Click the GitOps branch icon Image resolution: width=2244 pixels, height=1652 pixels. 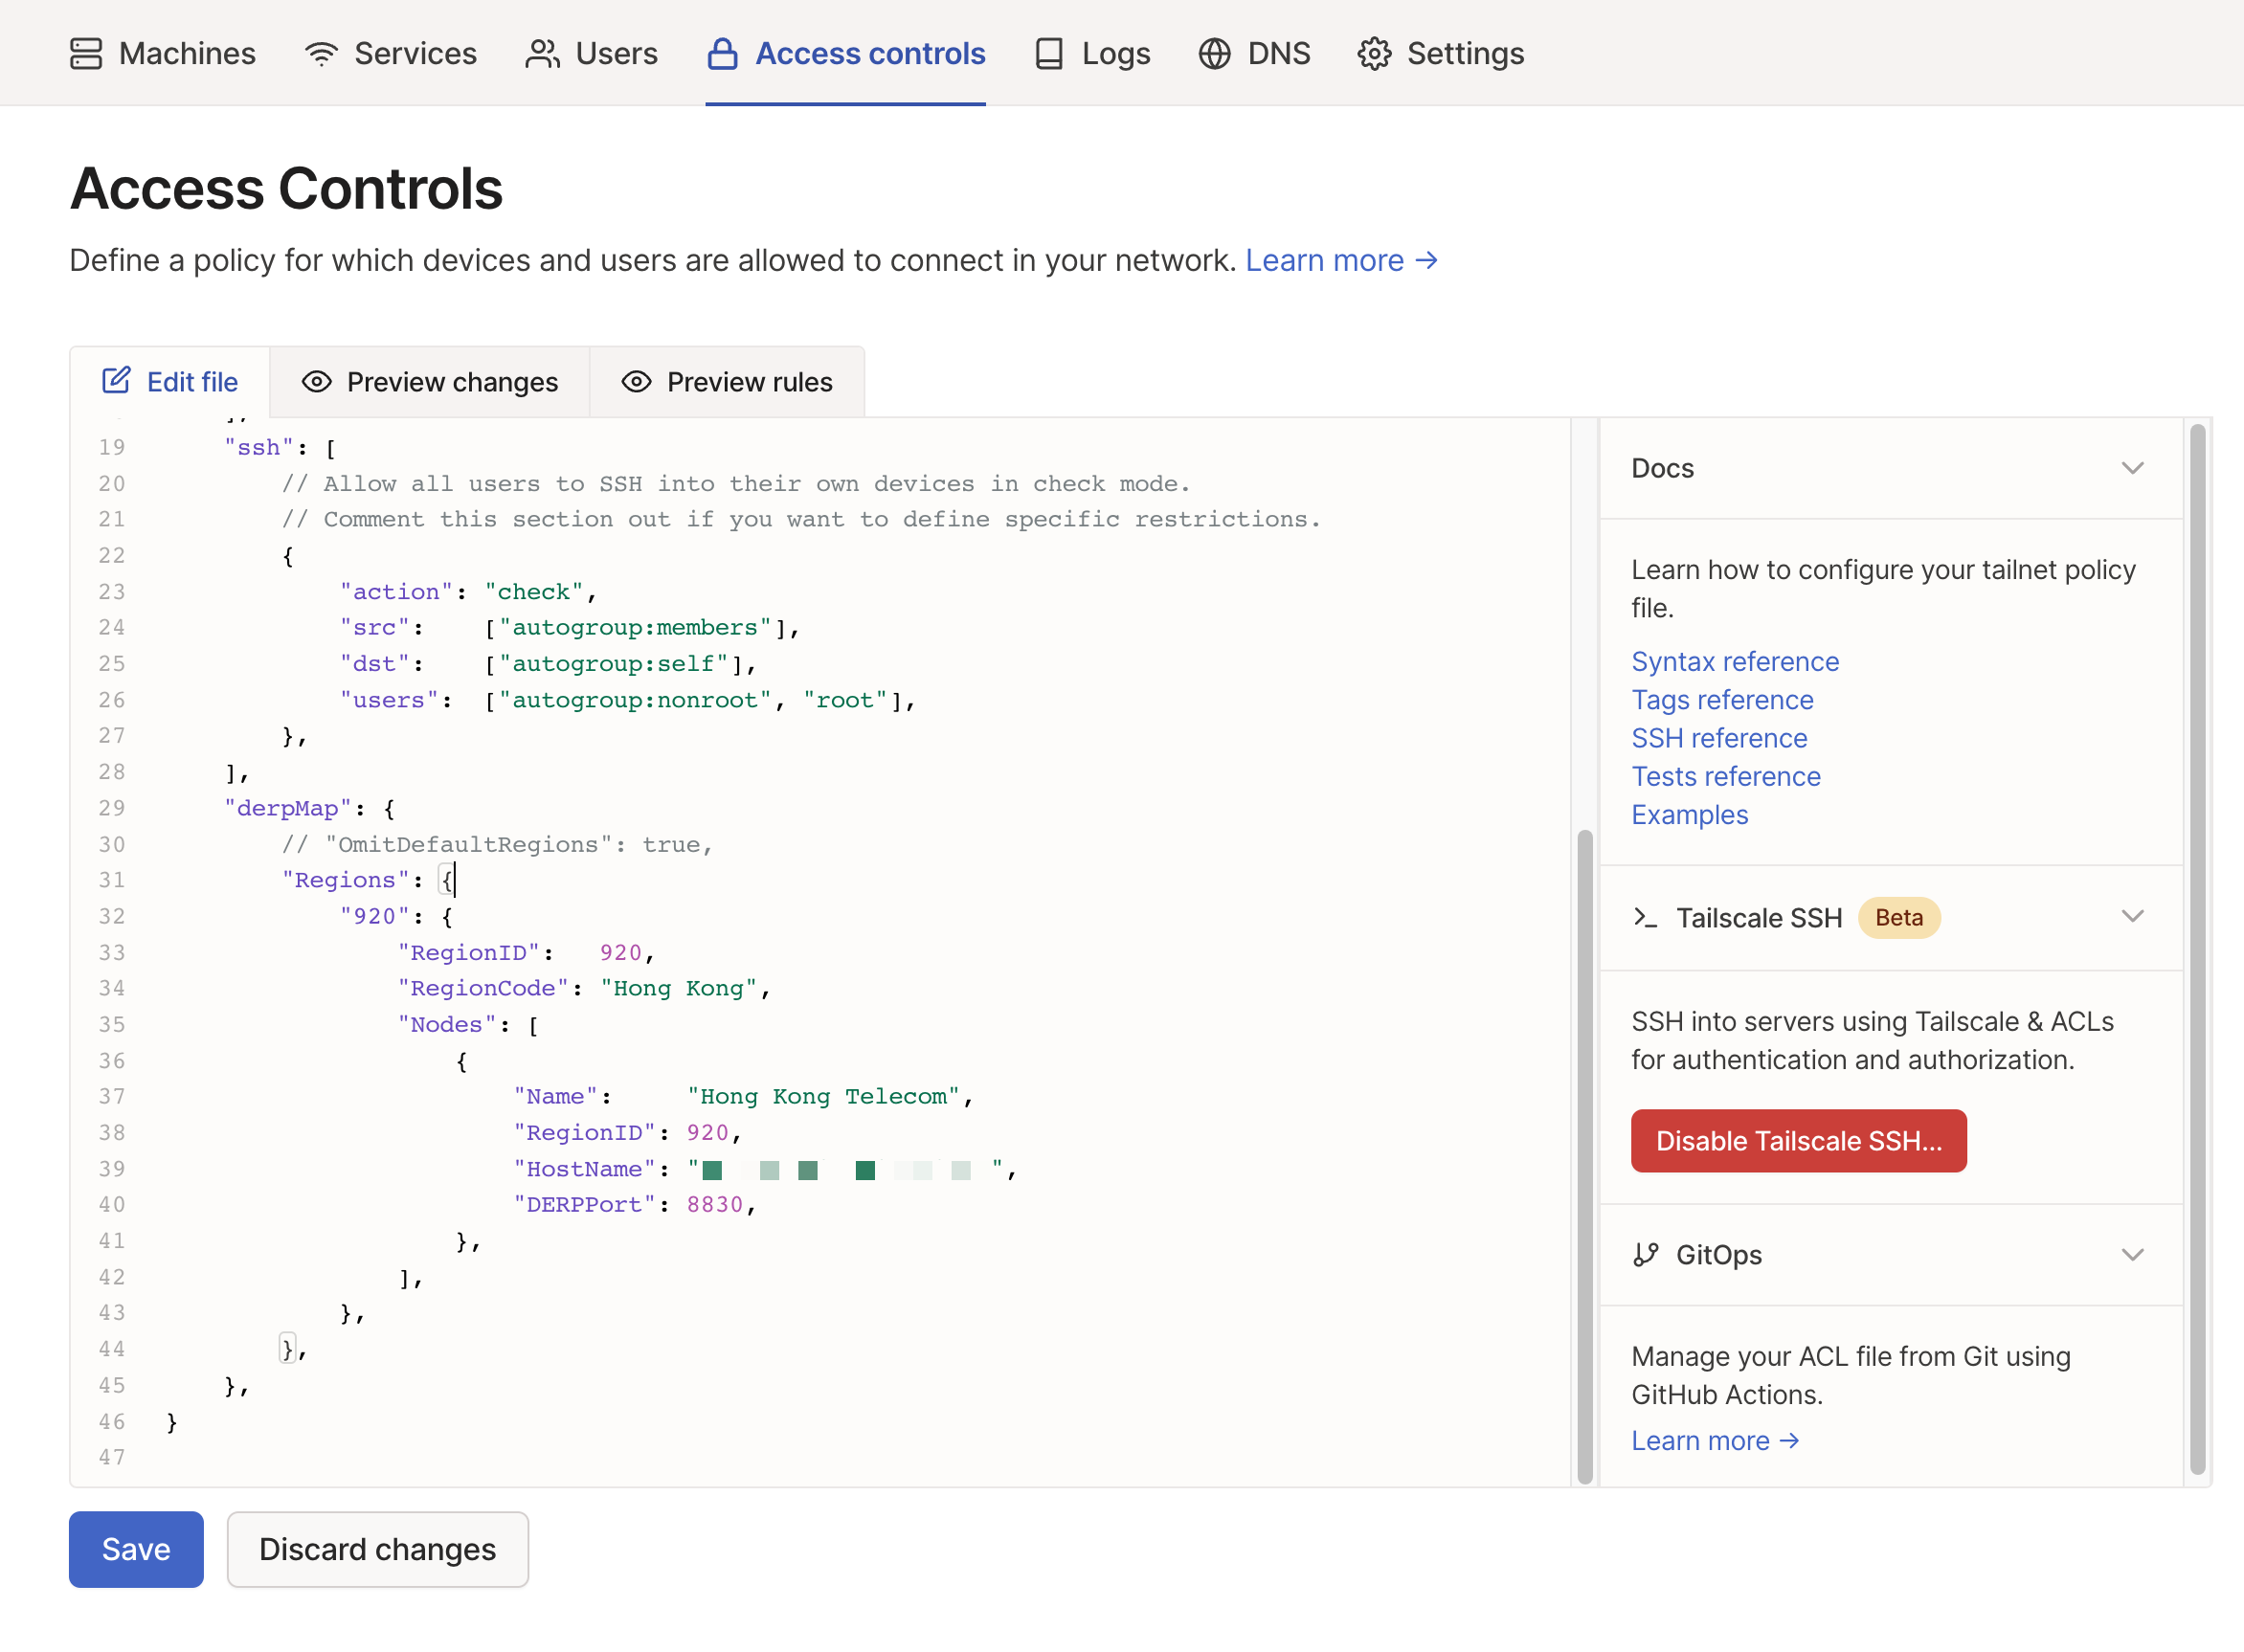(x=1645, y=1254)
